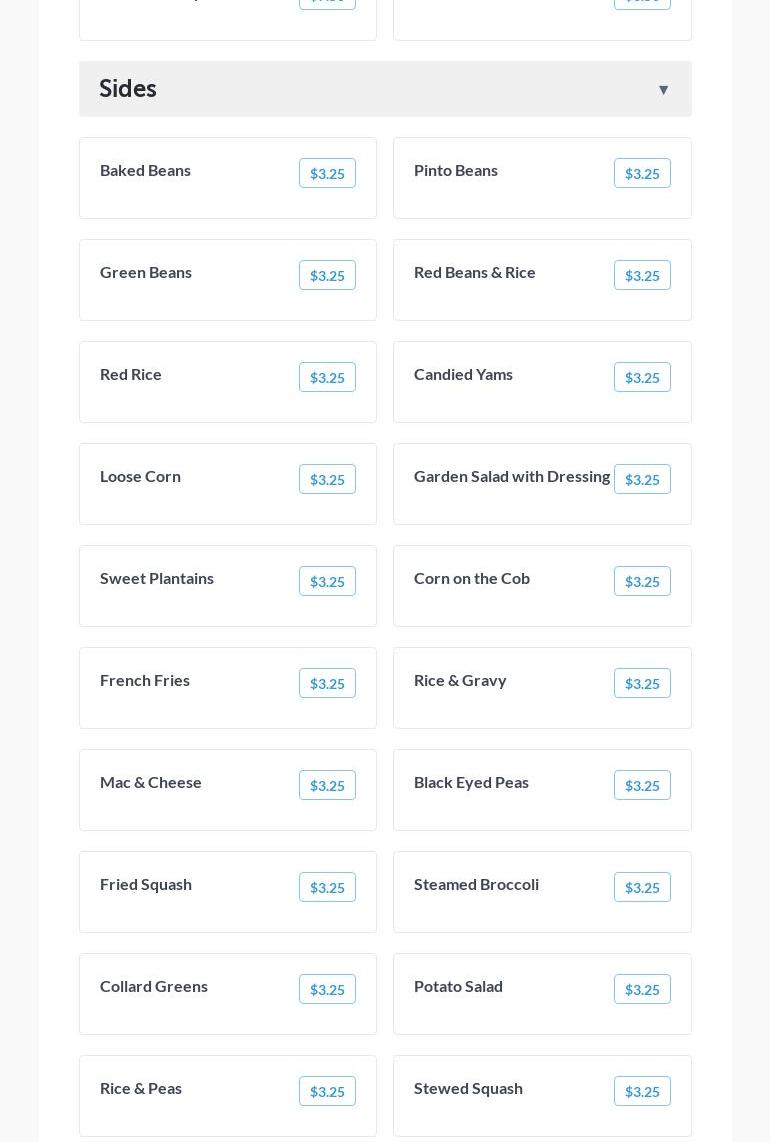
Task: Select the Green Beans price tag
Action: coord(327,276)
